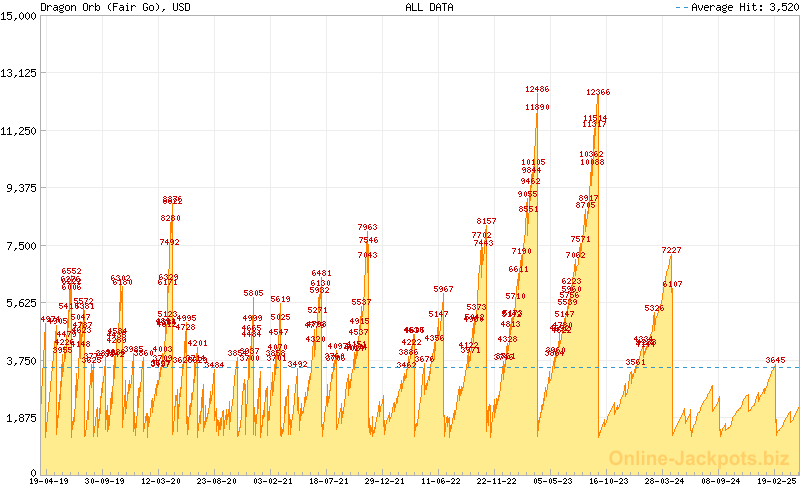Click the 19-02-25 x-axis date

(777, 481)
